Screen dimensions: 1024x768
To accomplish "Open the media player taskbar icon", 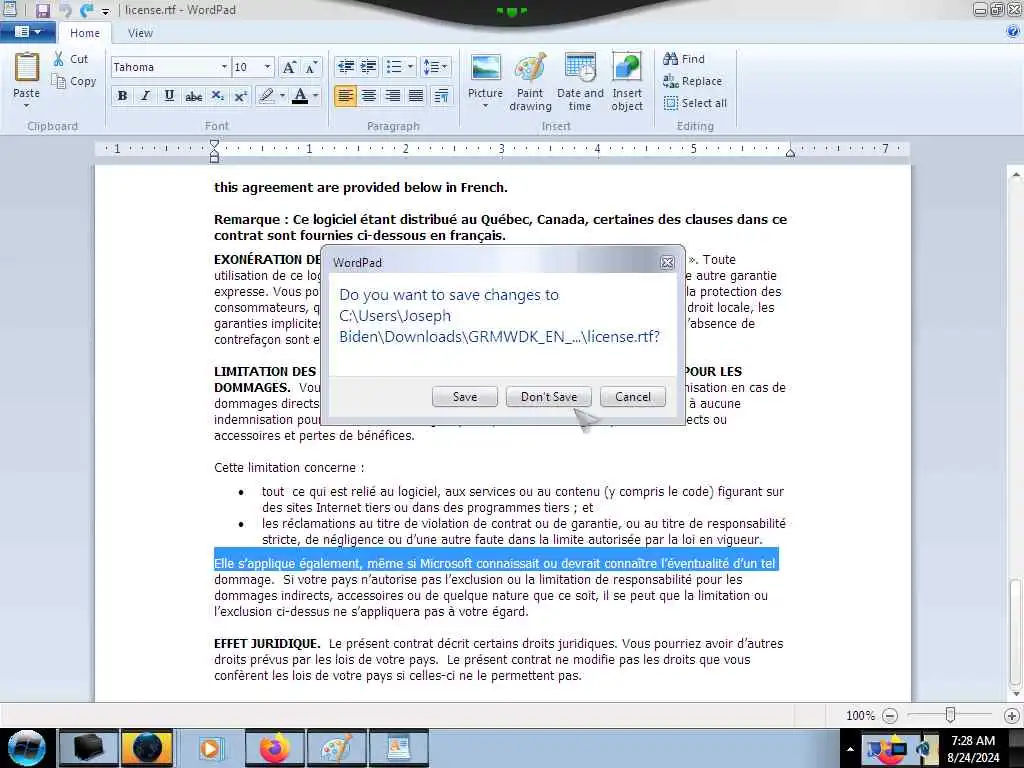I will click(x=210, y=748).
